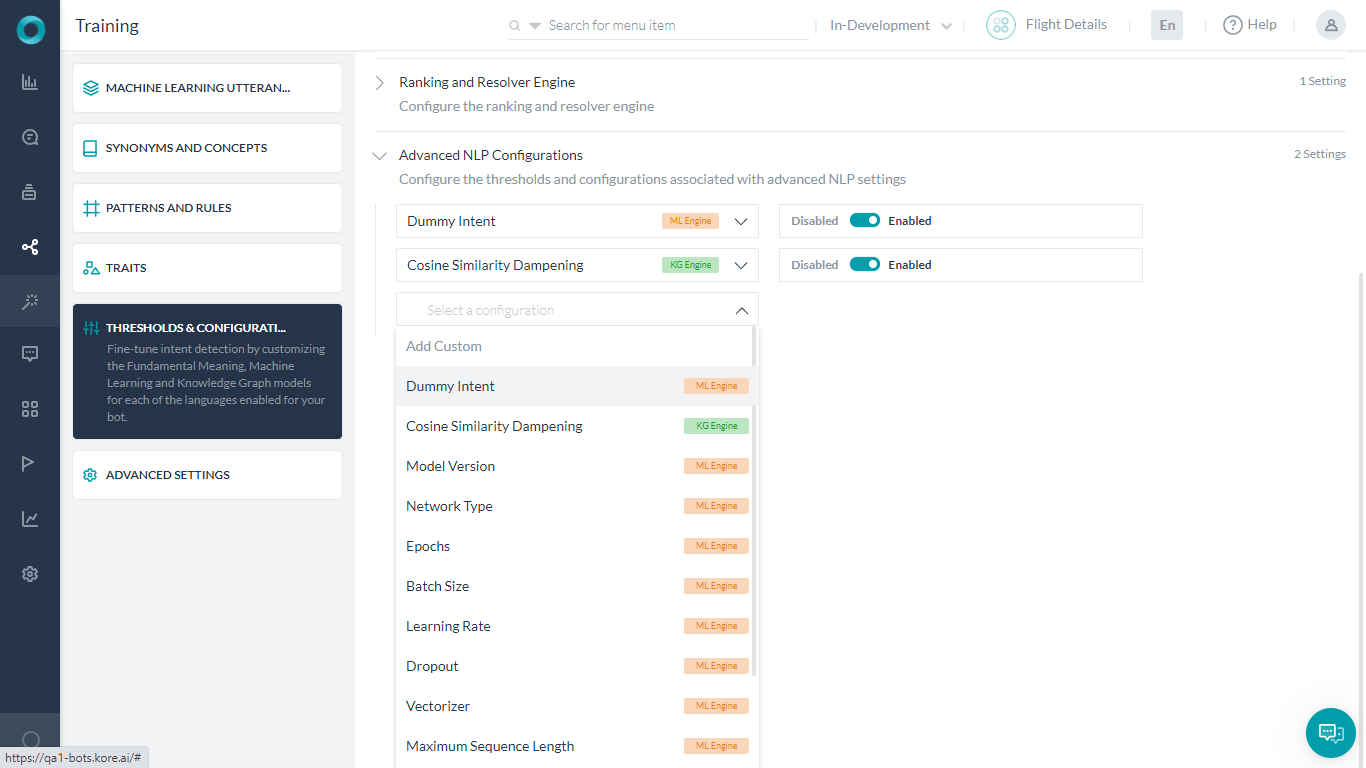This screenshot has width=1366, height=768.
Task: Click the Search for menu item field
Action: point(670,26)
